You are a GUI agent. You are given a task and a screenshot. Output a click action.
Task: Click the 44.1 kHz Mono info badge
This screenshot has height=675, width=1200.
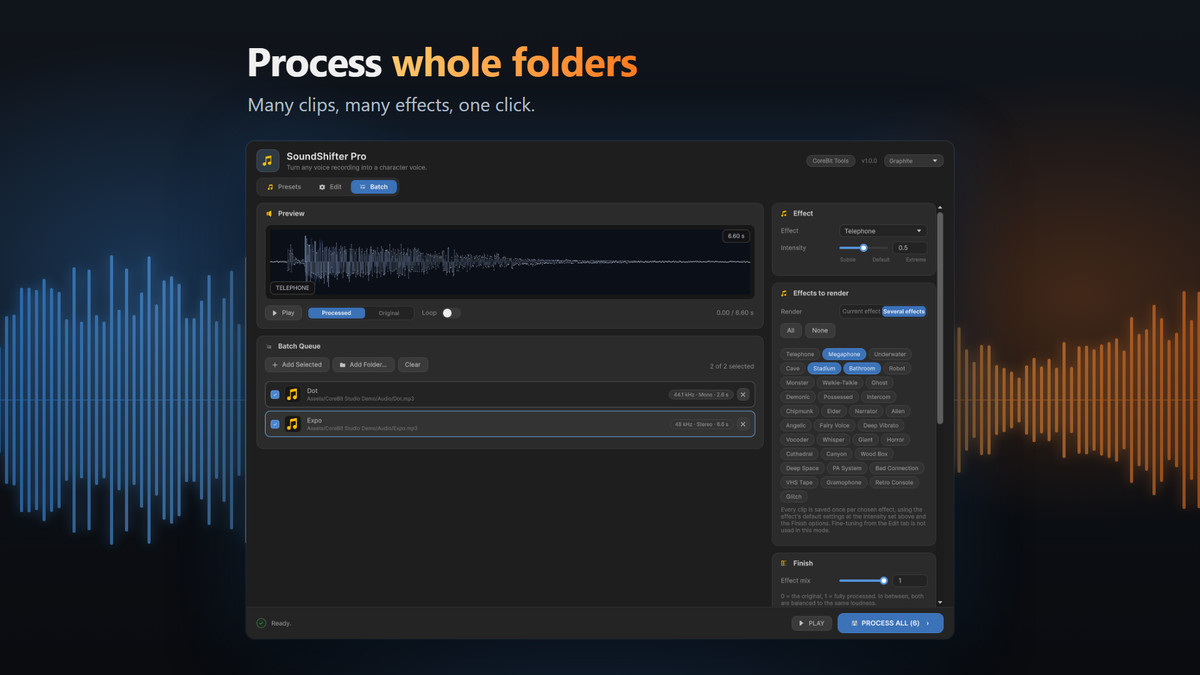(x=700, y=394)
